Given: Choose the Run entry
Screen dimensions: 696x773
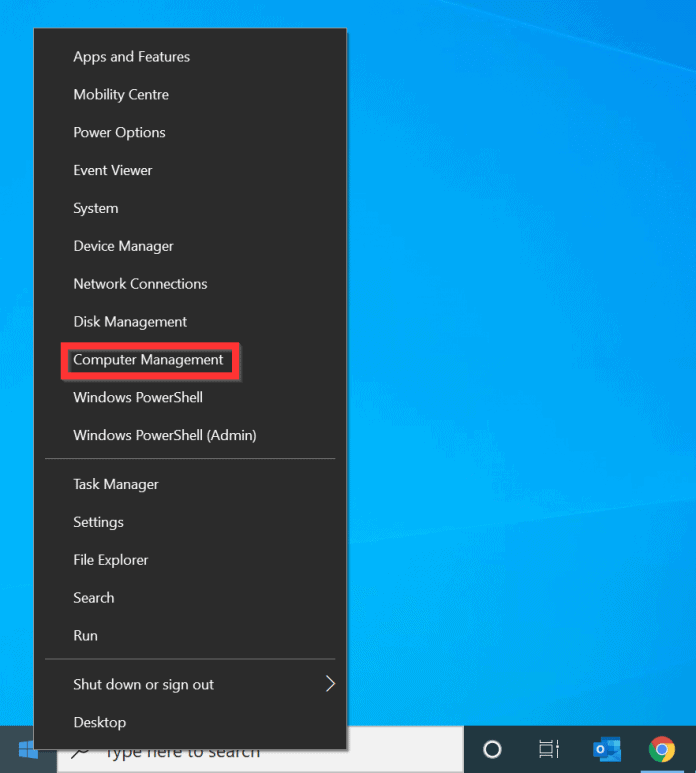Looking at the screenshot, I should [x=85, y=636].
